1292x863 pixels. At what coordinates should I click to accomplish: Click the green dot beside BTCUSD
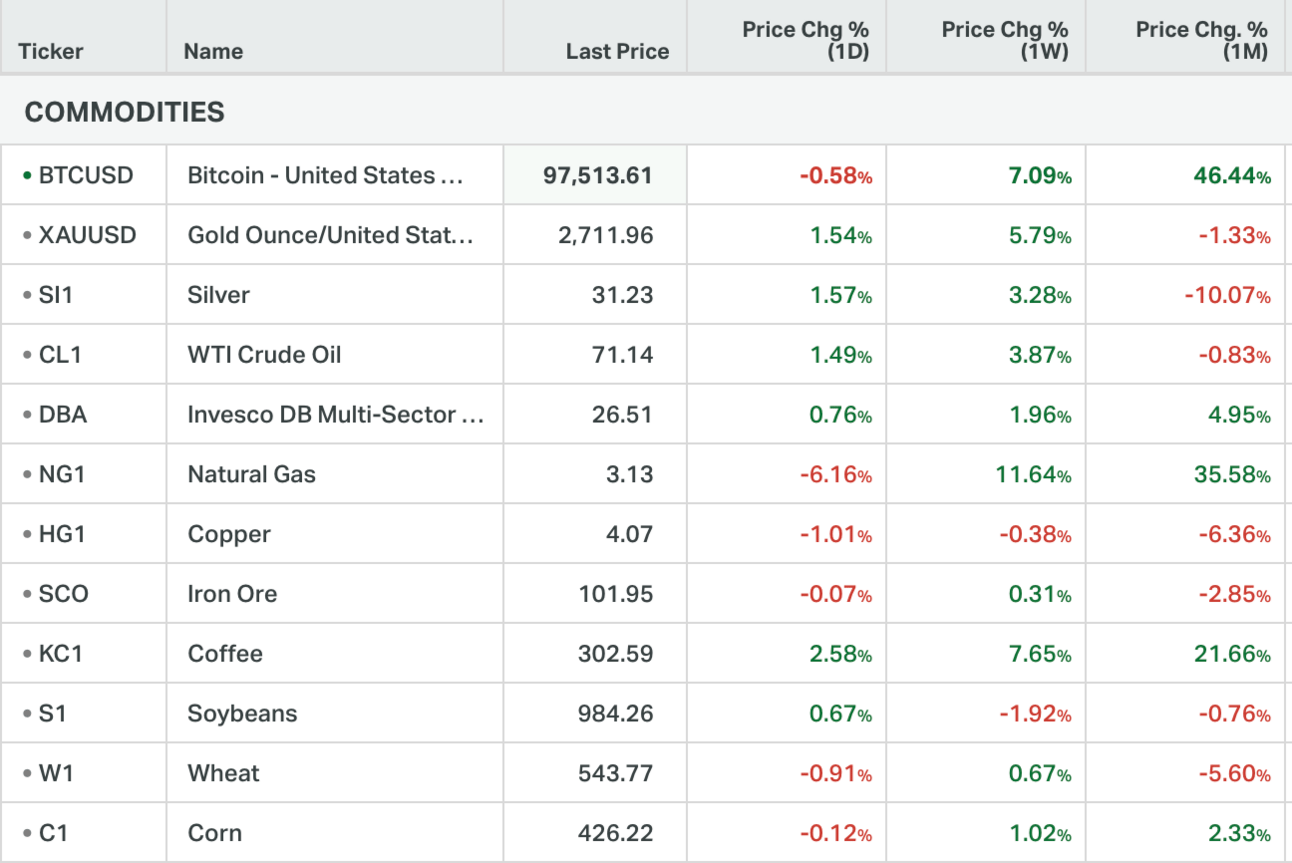(27, 176)
